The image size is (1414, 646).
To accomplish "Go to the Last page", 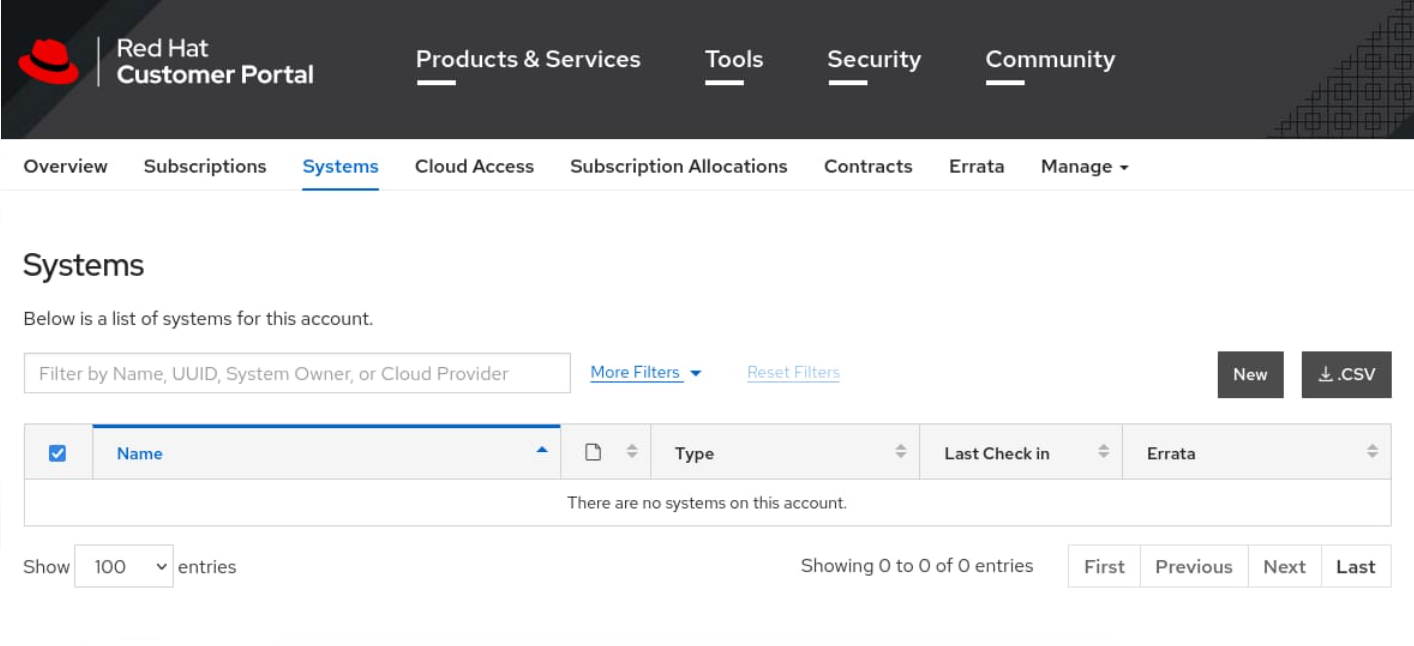I will tap(1355, 566).
